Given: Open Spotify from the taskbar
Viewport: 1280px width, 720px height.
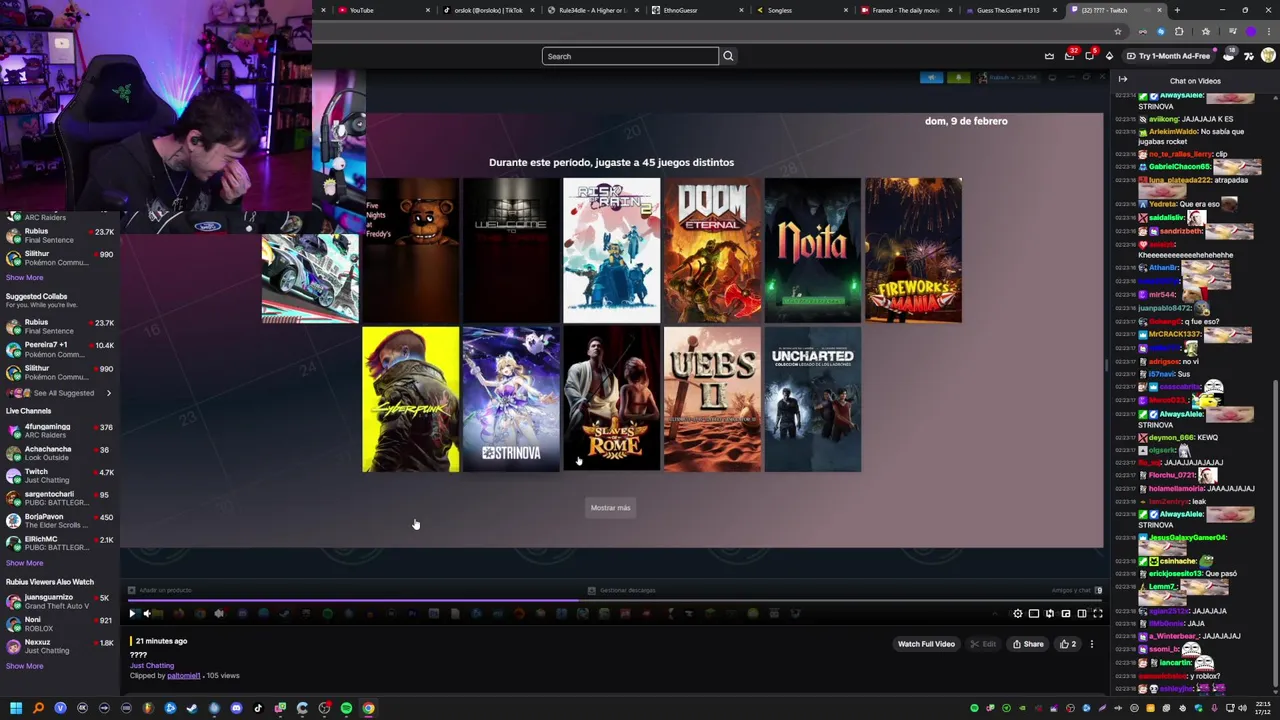Looking at the screenshot, I should coord(346,708).
